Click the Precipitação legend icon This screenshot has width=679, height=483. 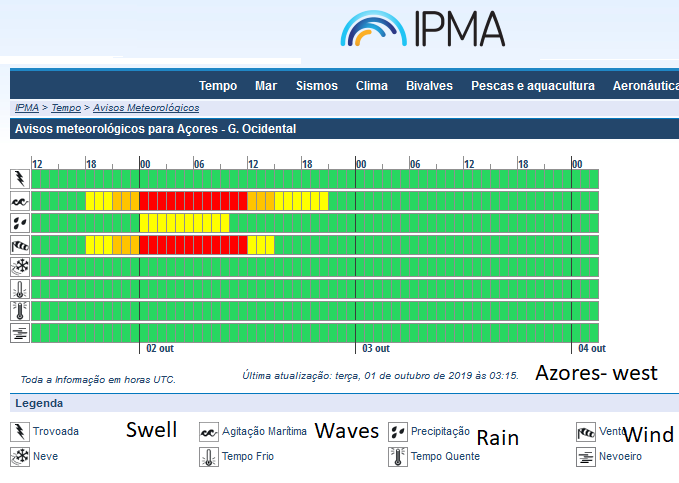point(398,432)
